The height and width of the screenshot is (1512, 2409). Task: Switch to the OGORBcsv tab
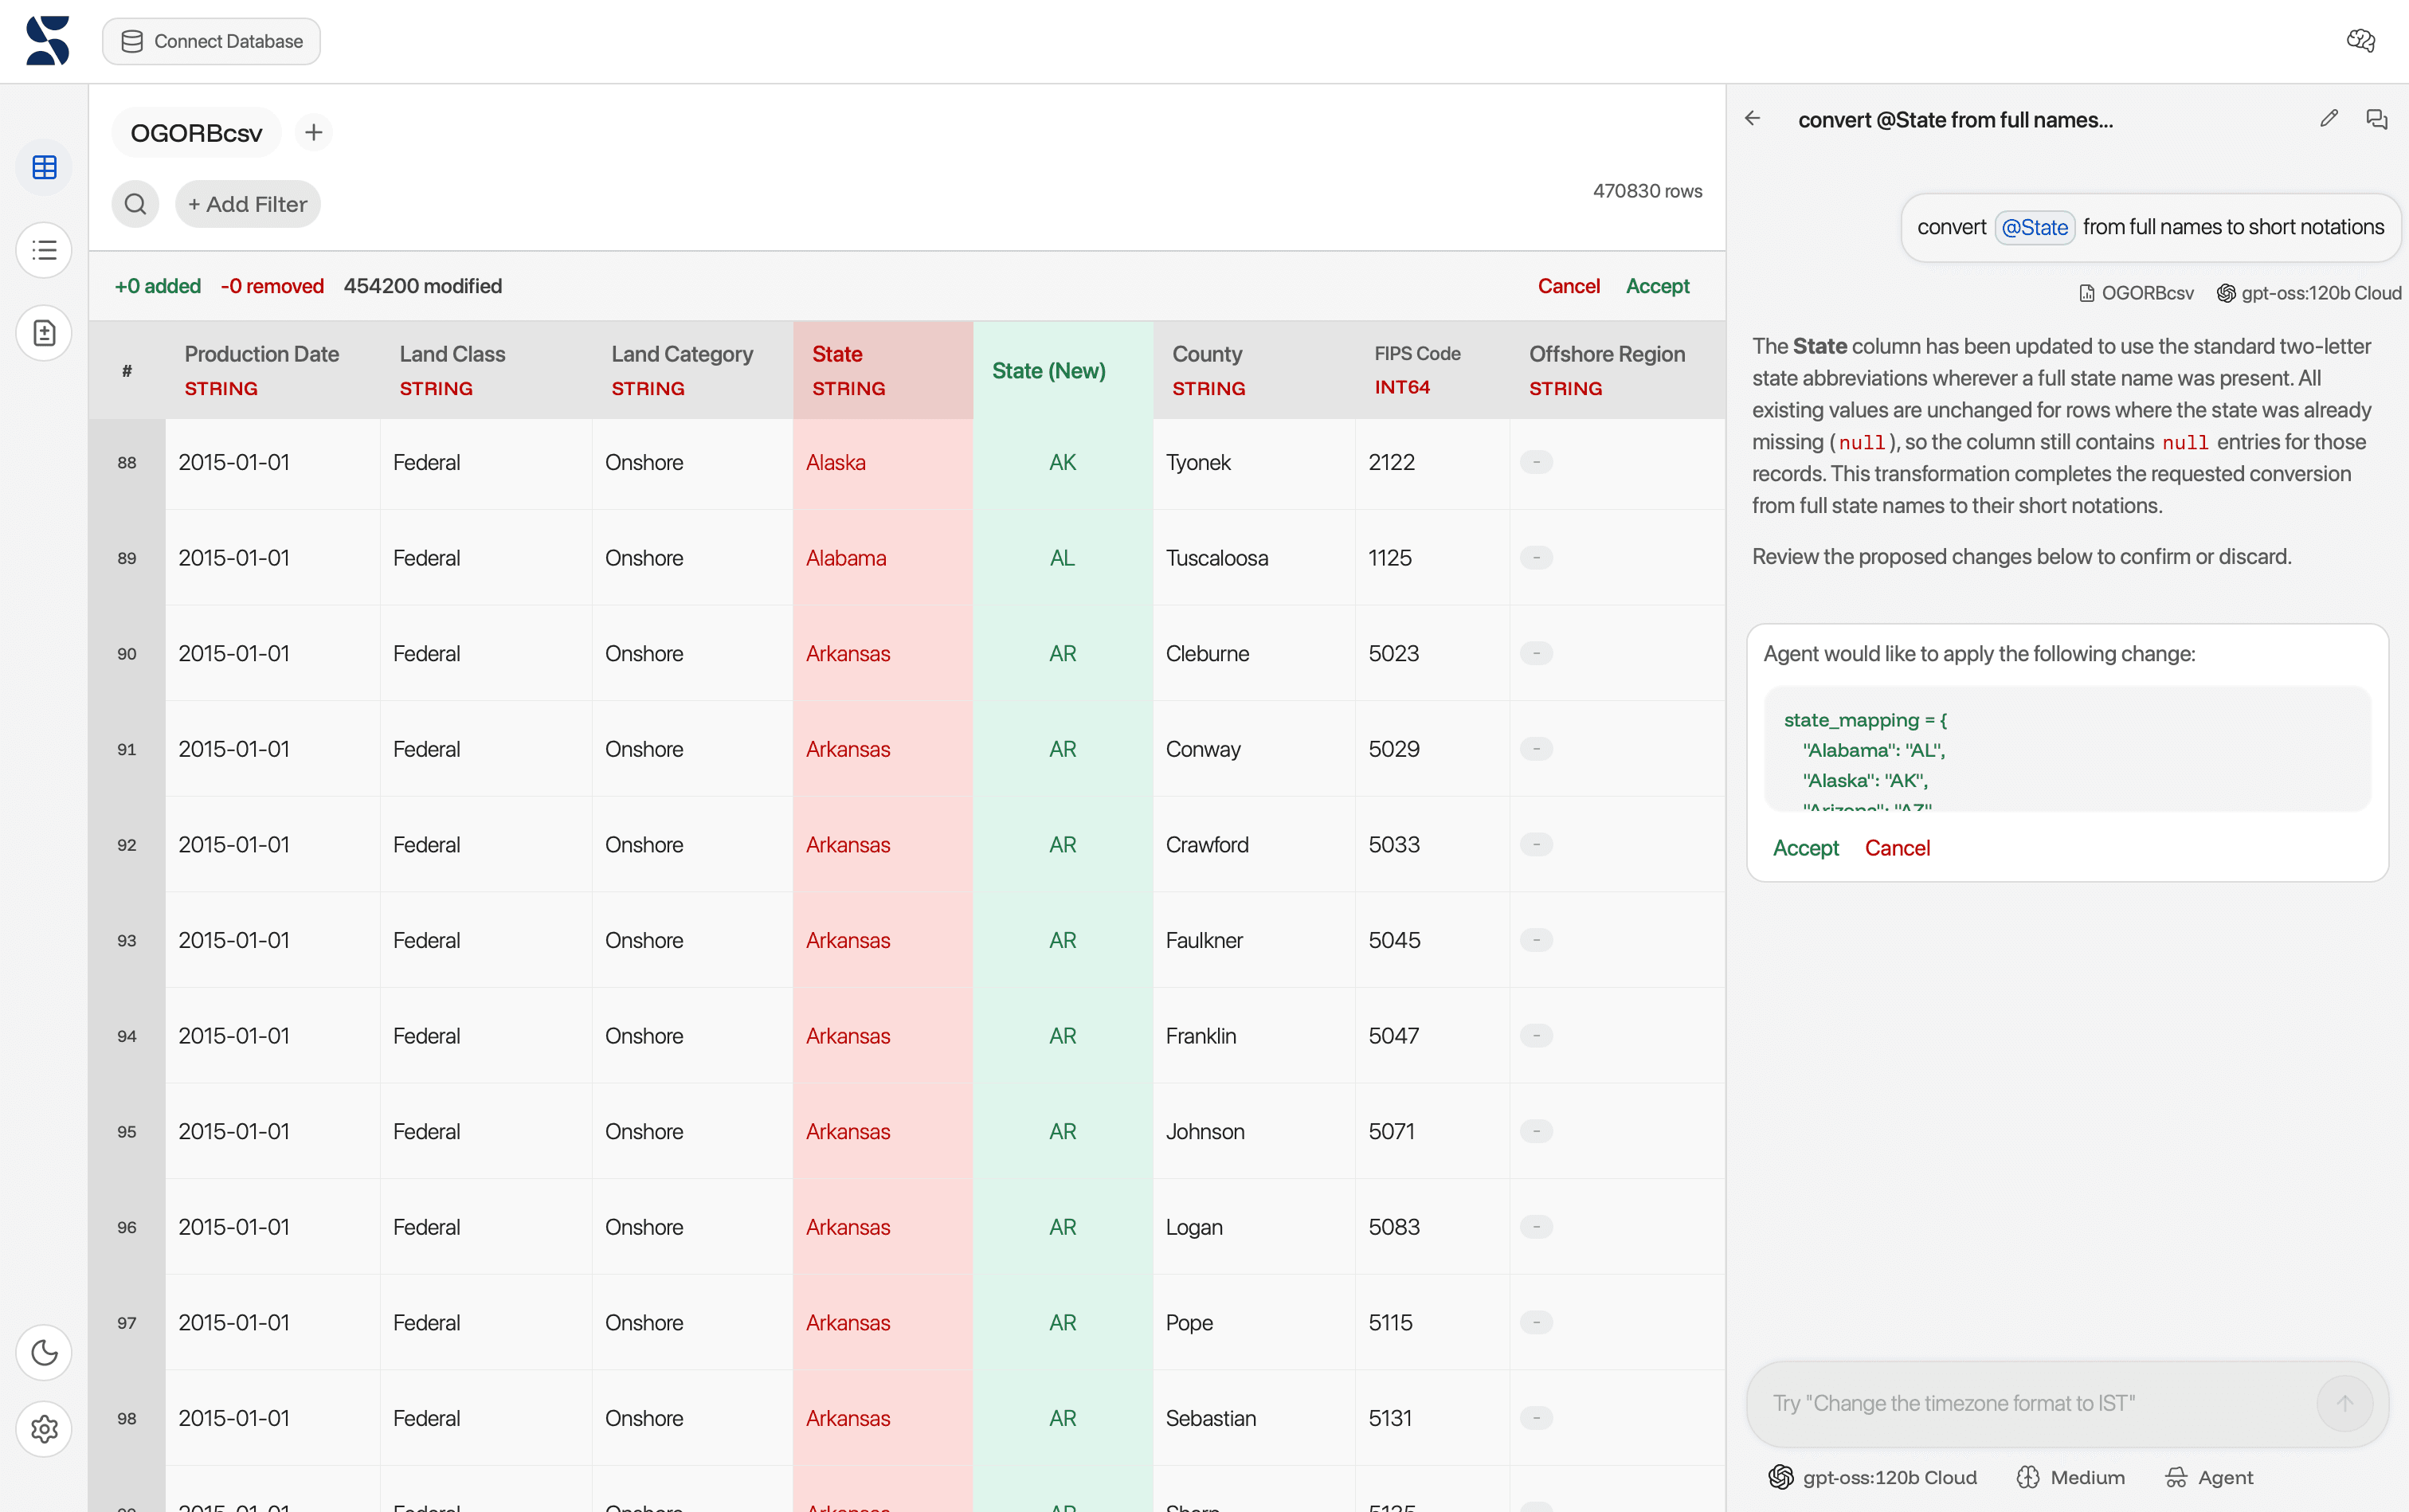click(196, 133)
